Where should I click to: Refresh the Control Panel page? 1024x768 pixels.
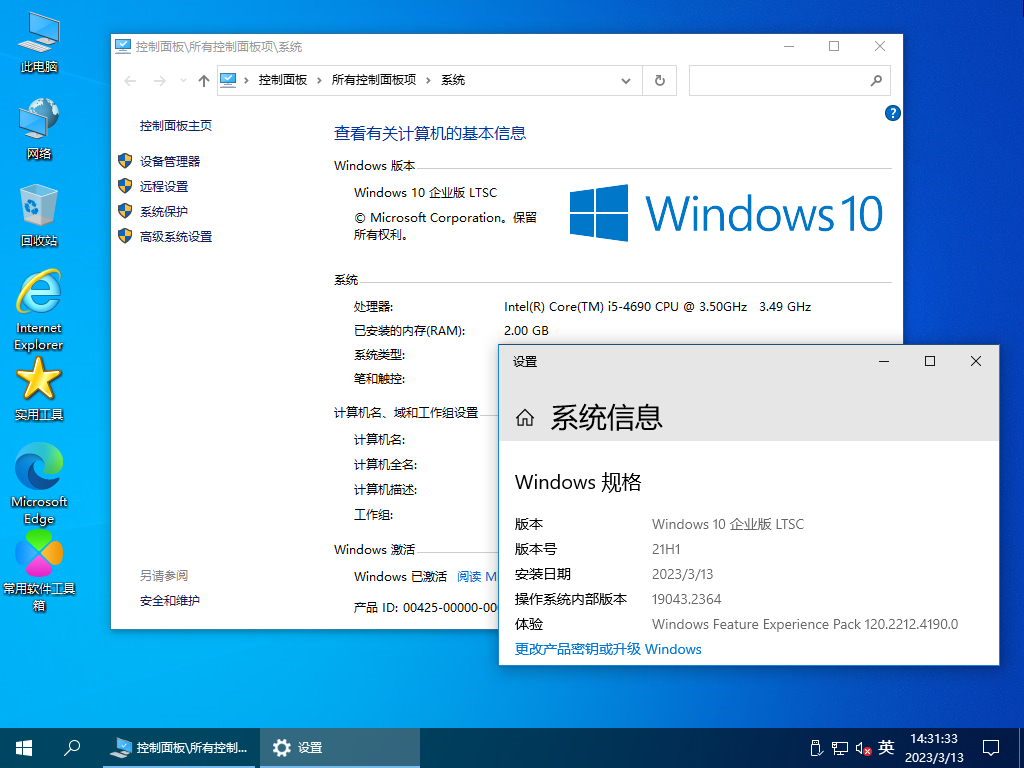pos(660,80)
